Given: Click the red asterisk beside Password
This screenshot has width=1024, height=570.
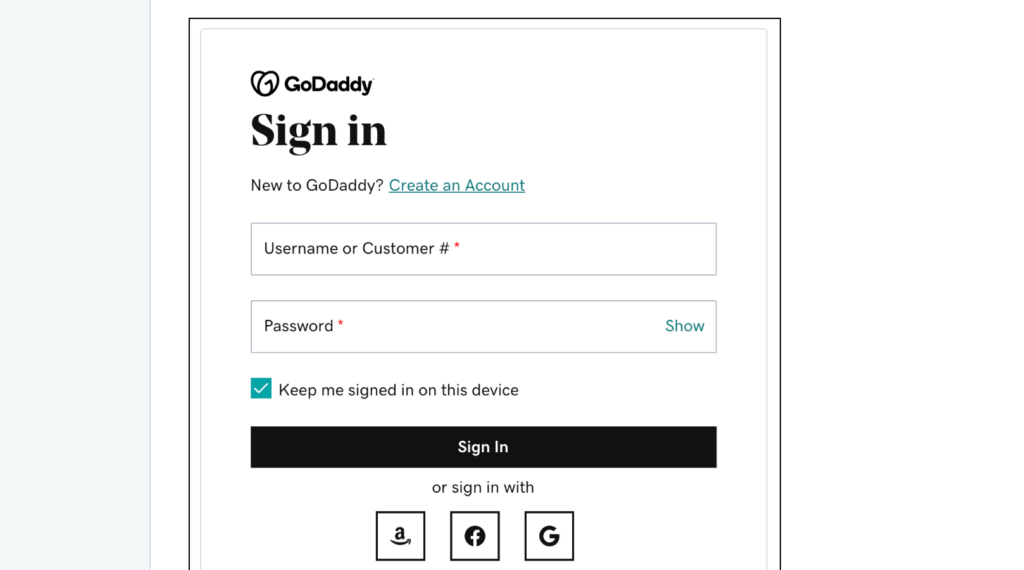Looking at the screenshot, I should click(340, 324).
